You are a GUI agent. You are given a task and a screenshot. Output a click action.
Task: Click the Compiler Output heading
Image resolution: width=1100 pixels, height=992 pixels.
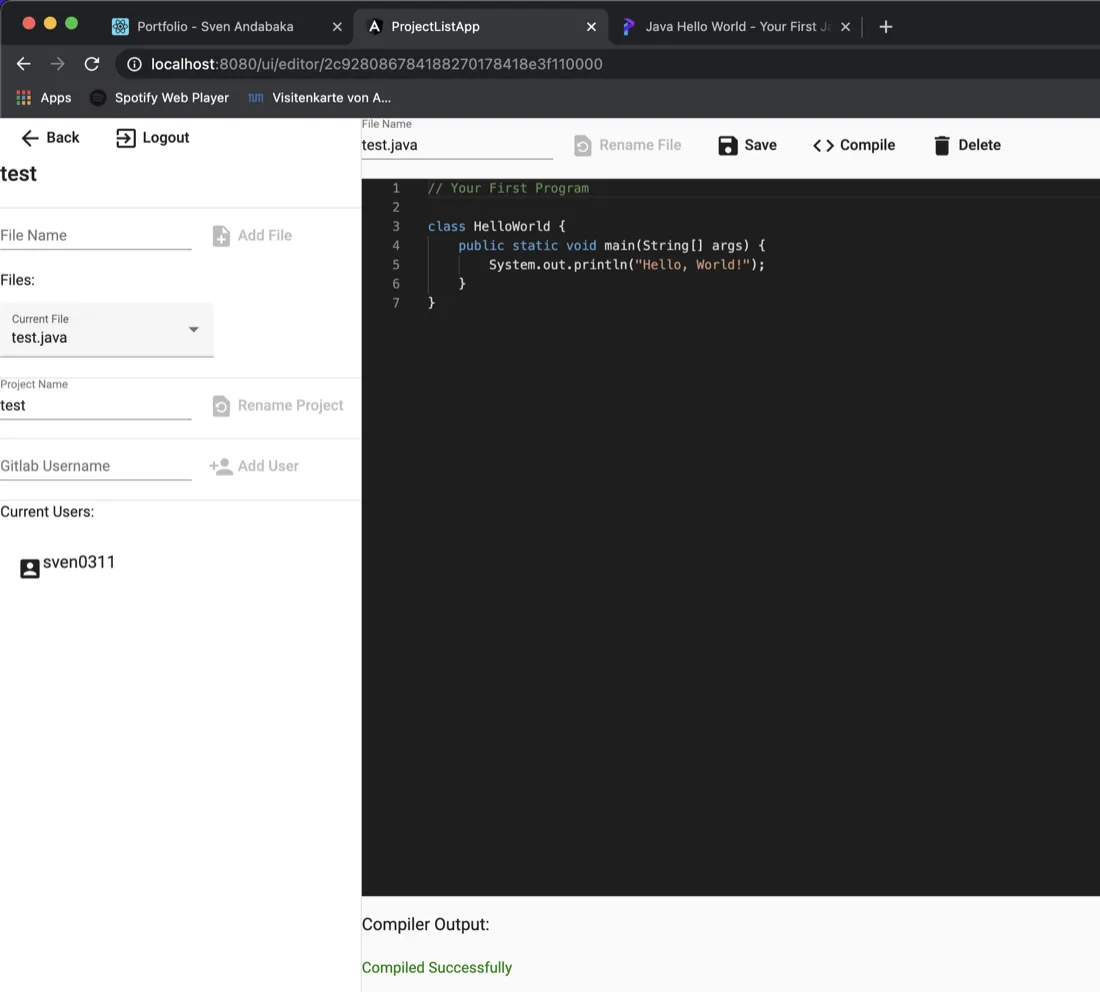point(425,925)
